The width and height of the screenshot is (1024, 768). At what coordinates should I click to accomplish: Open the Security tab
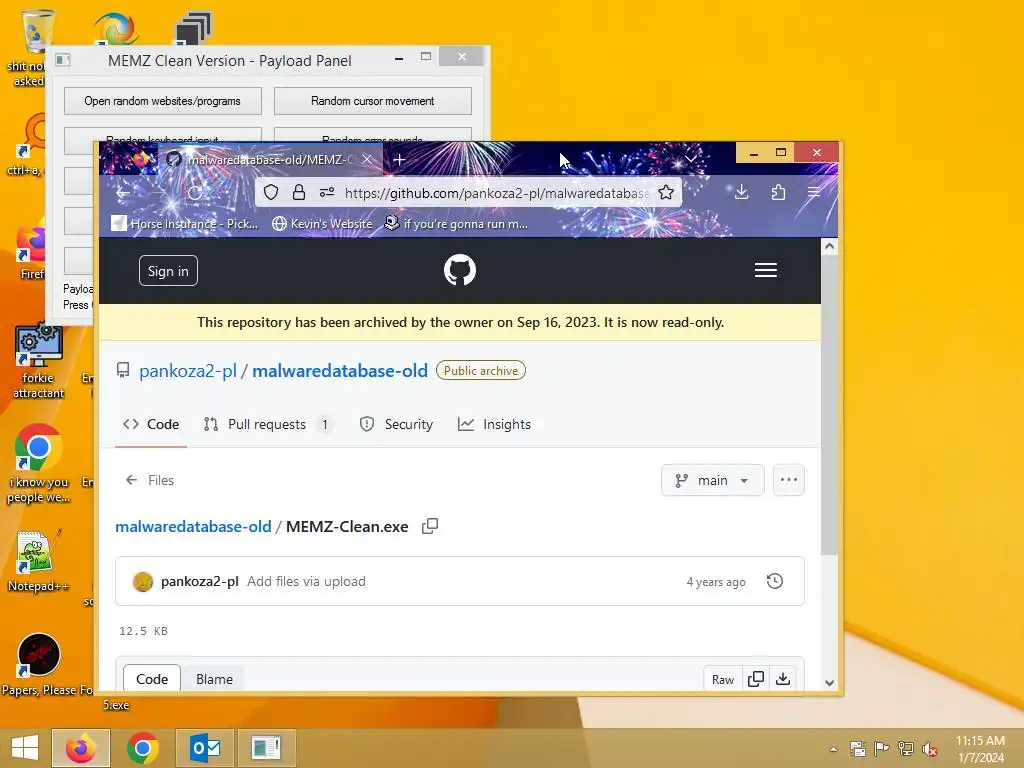pos(396,424)
